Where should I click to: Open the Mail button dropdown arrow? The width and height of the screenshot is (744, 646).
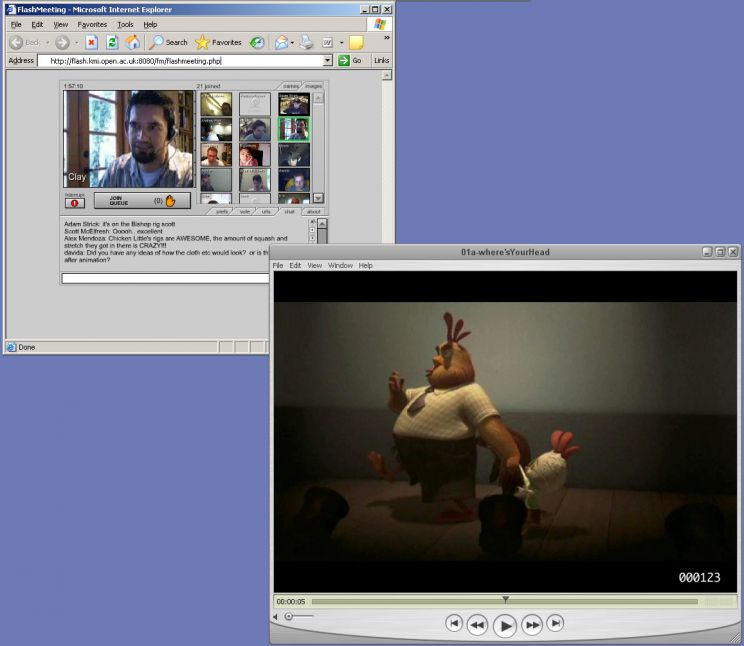click(292, 43)
